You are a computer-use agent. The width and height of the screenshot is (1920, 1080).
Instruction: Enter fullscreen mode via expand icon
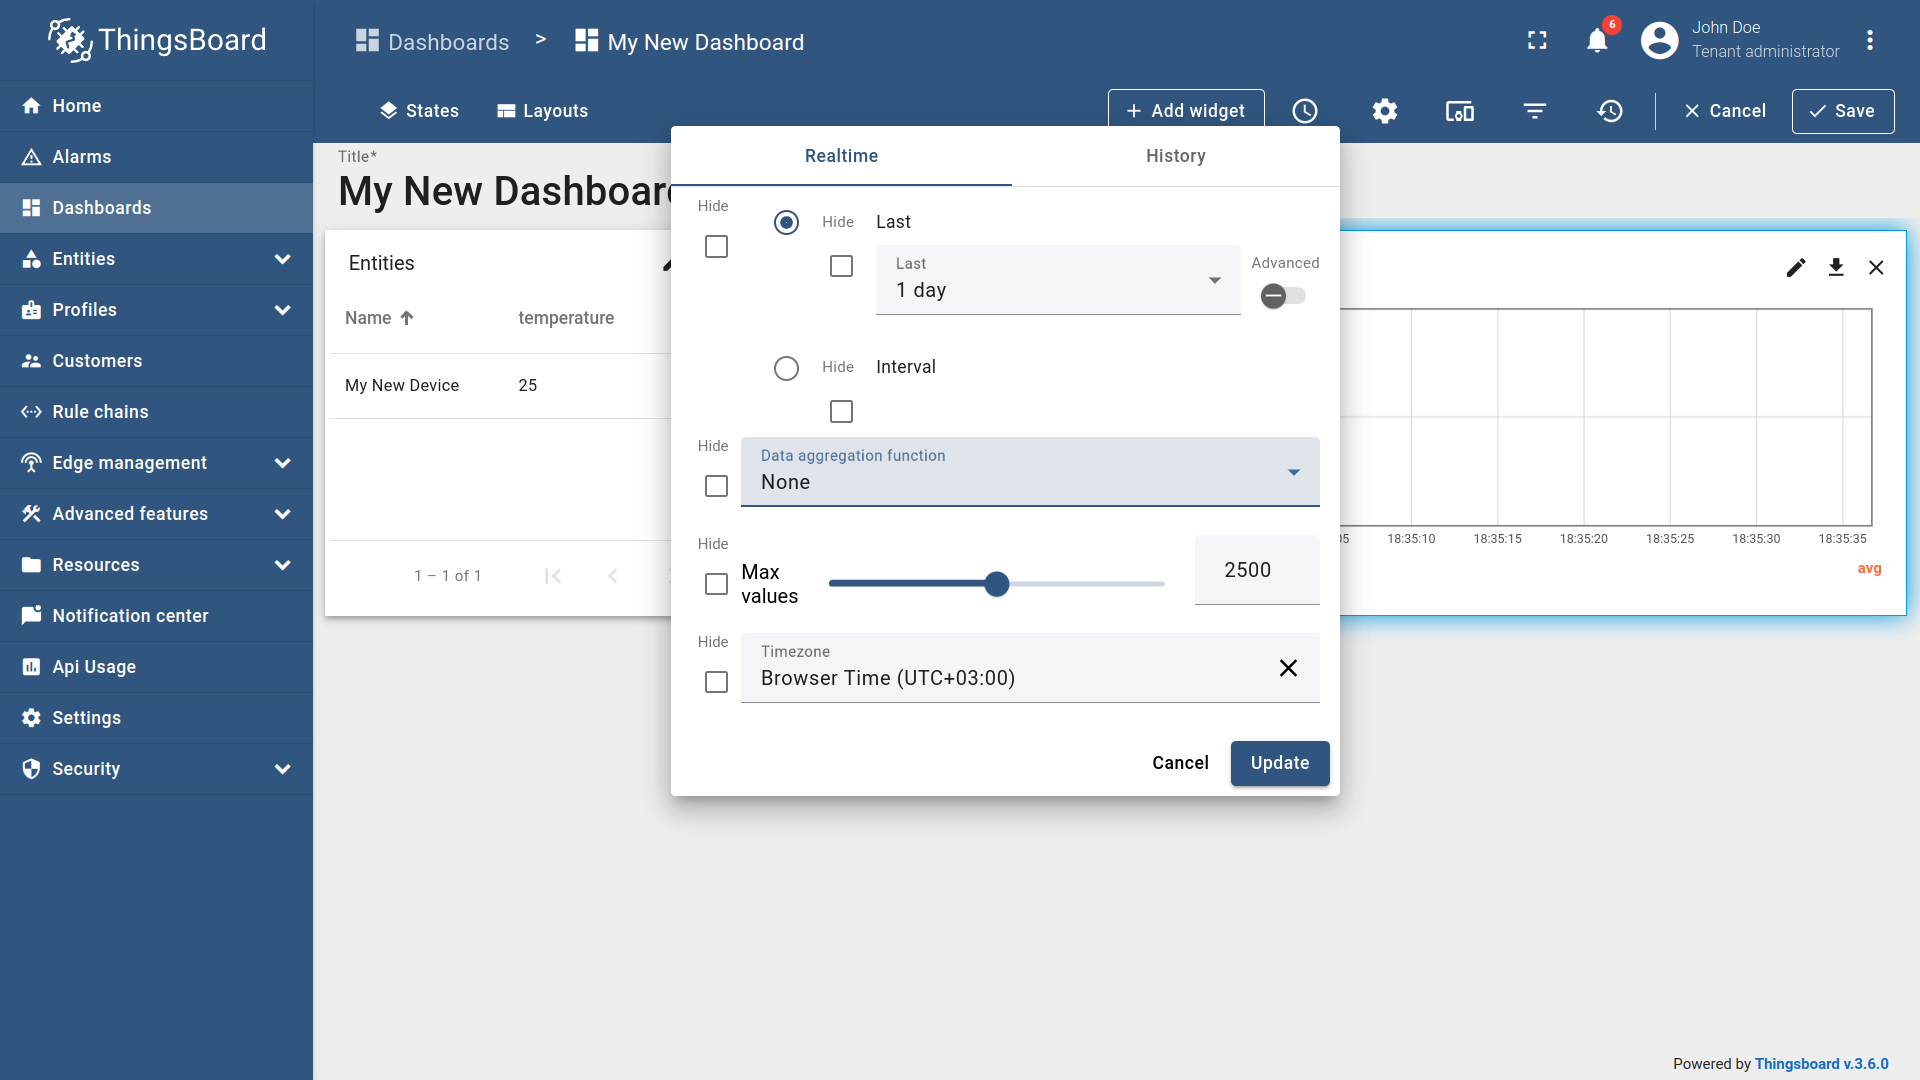click(1537, 40)
